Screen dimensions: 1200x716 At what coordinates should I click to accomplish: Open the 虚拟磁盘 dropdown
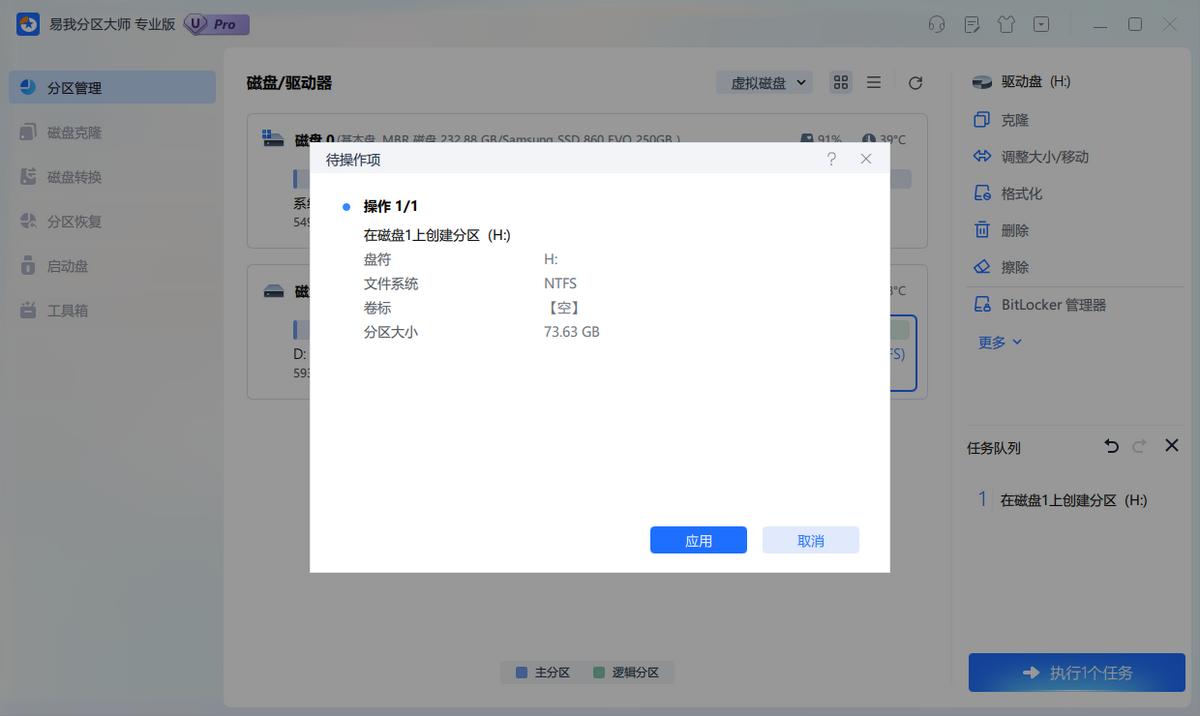(764, 82)
